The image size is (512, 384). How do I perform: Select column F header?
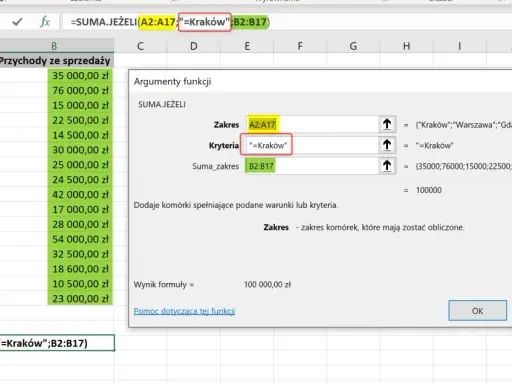tap(300, 46)
